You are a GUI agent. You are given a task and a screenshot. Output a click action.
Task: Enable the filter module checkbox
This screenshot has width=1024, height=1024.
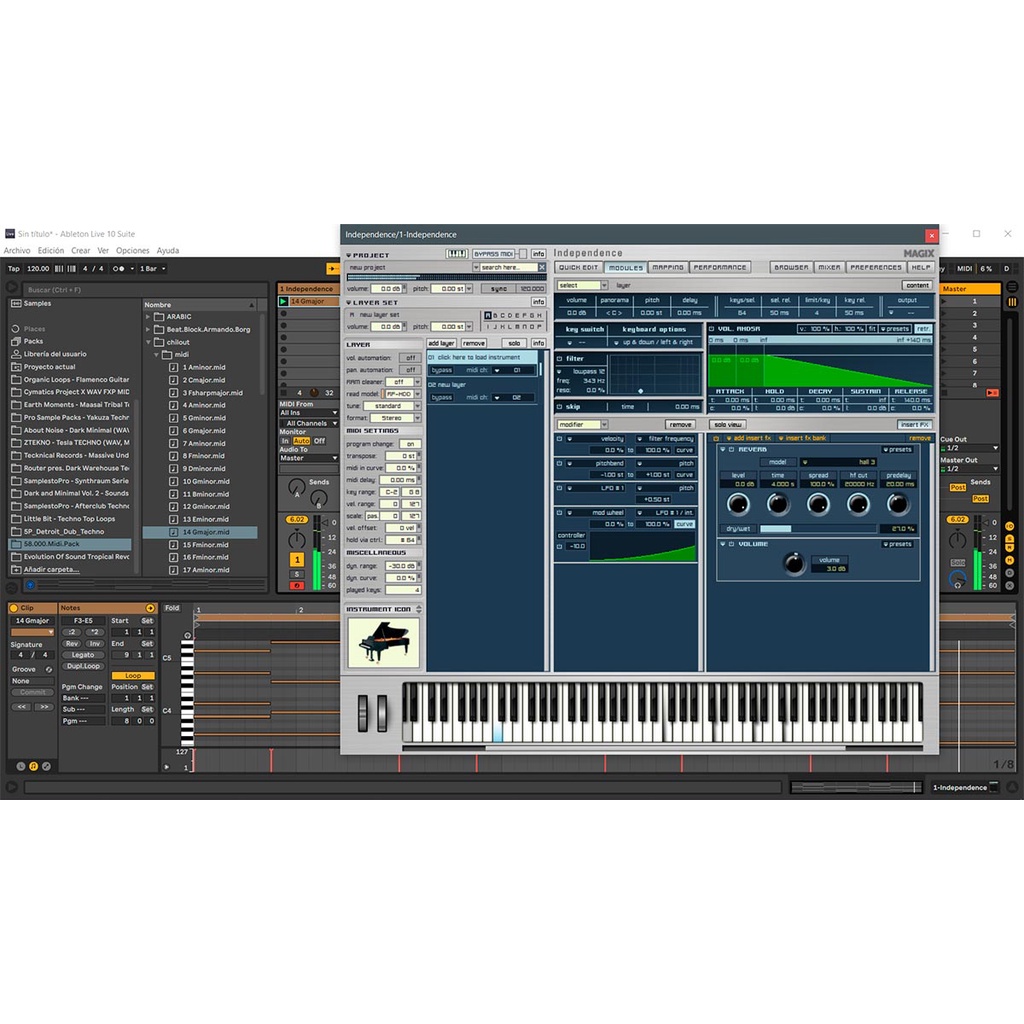point(560,359)
